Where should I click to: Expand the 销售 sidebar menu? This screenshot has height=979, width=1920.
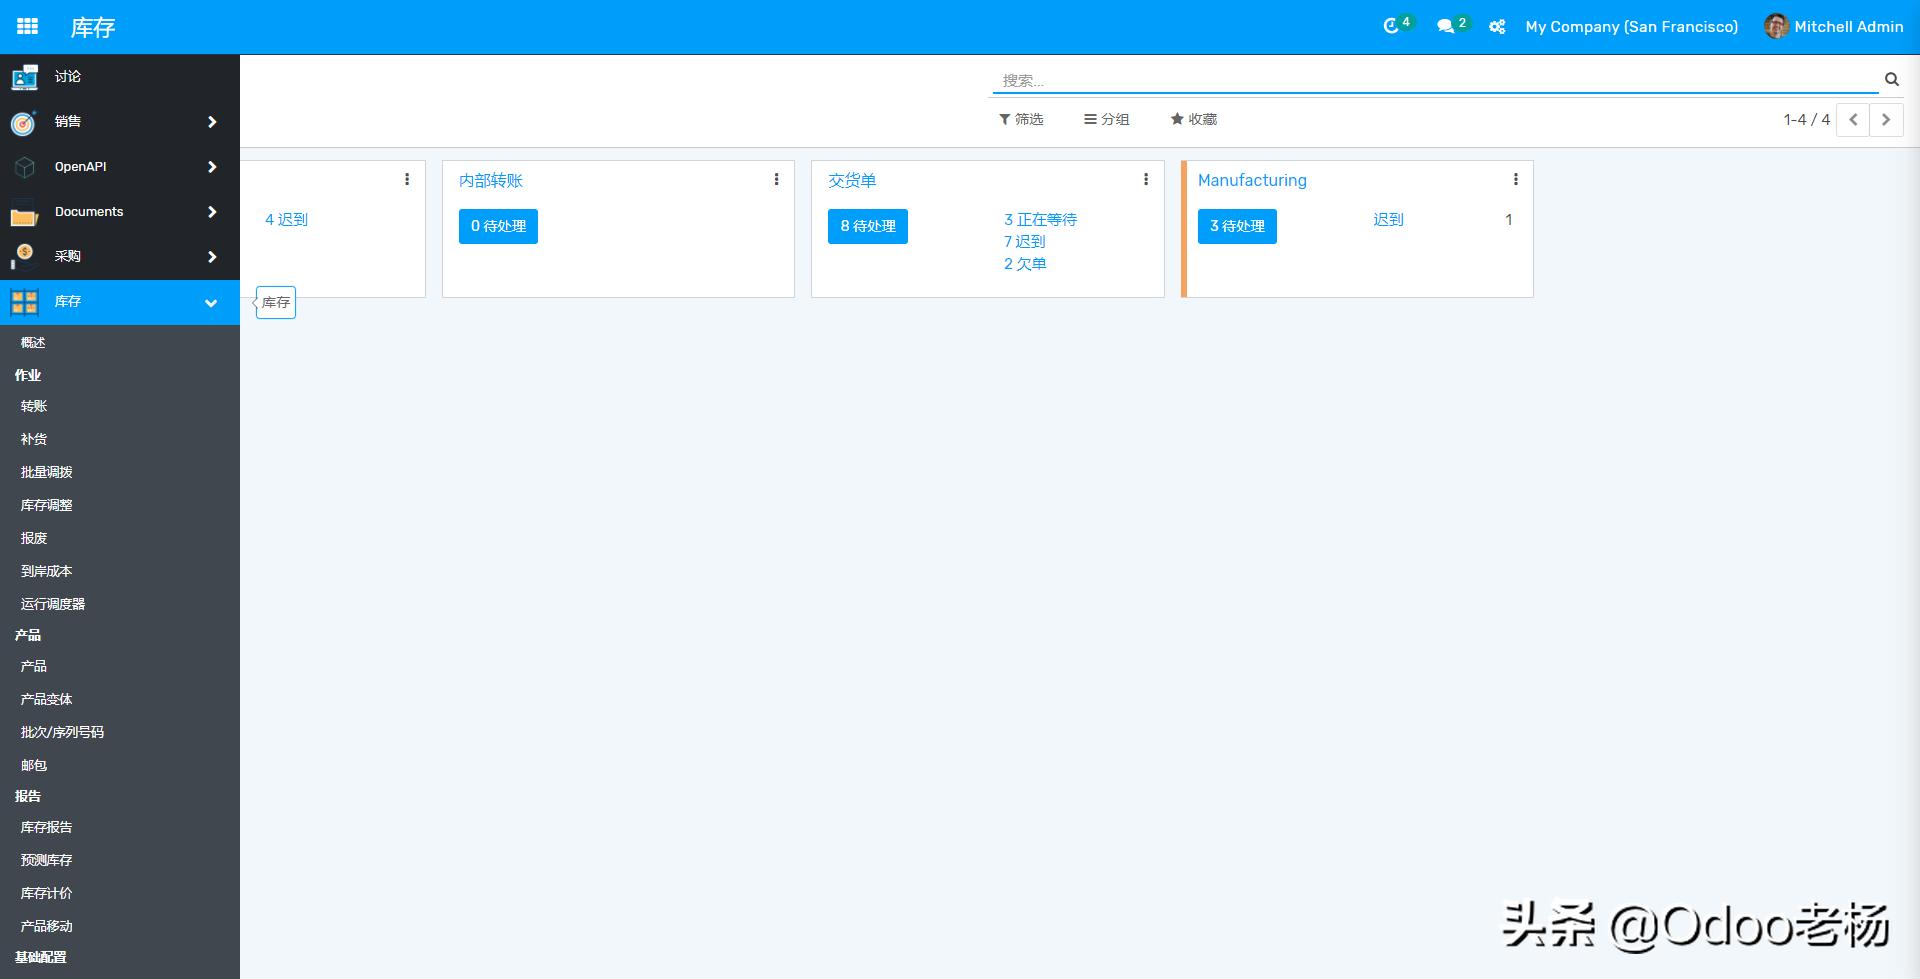(x=211, y=122)
